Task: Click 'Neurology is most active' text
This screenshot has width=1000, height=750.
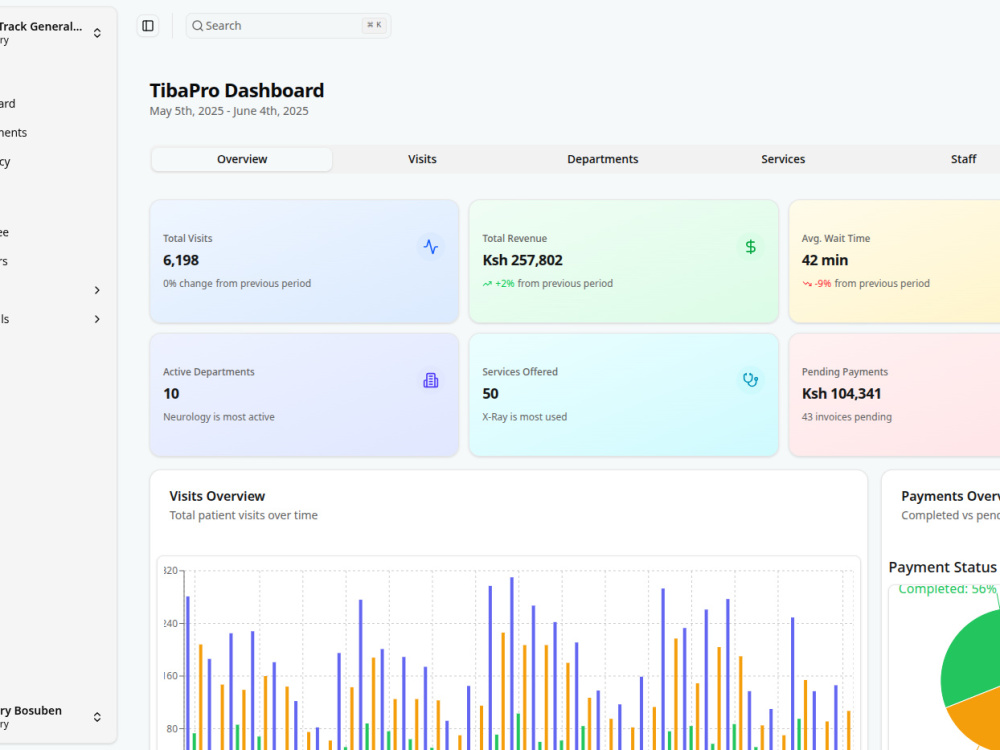Action: (219, 417)
